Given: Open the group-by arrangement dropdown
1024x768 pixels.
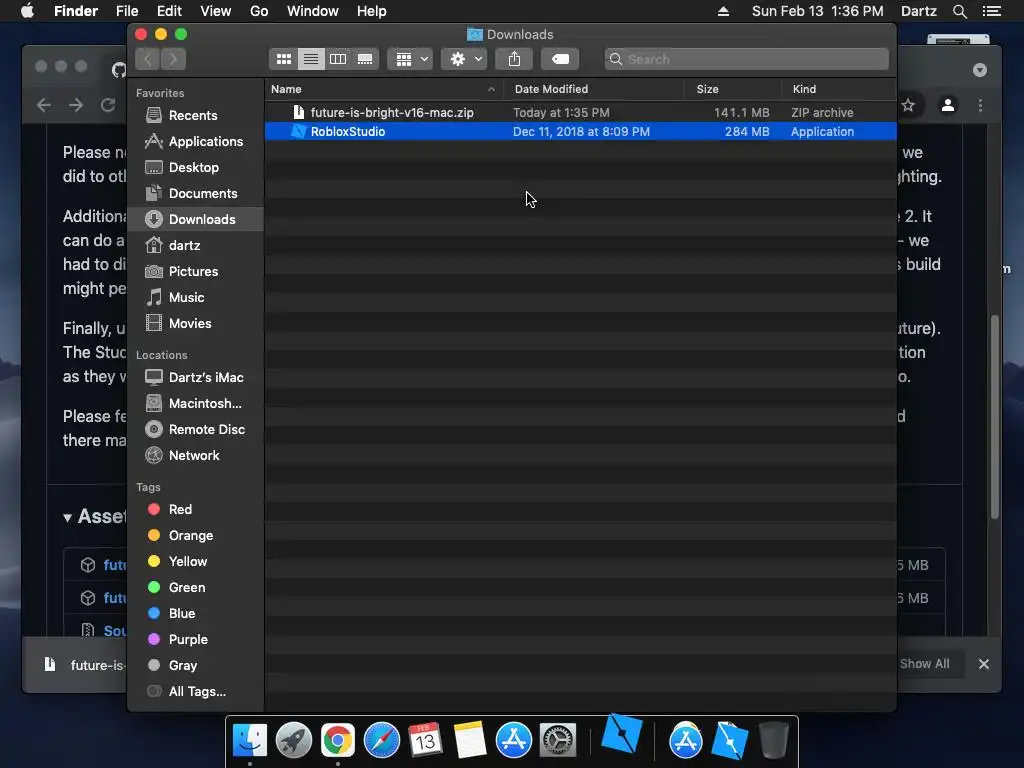Looking at the screenshot, I should tap(410, 59).
